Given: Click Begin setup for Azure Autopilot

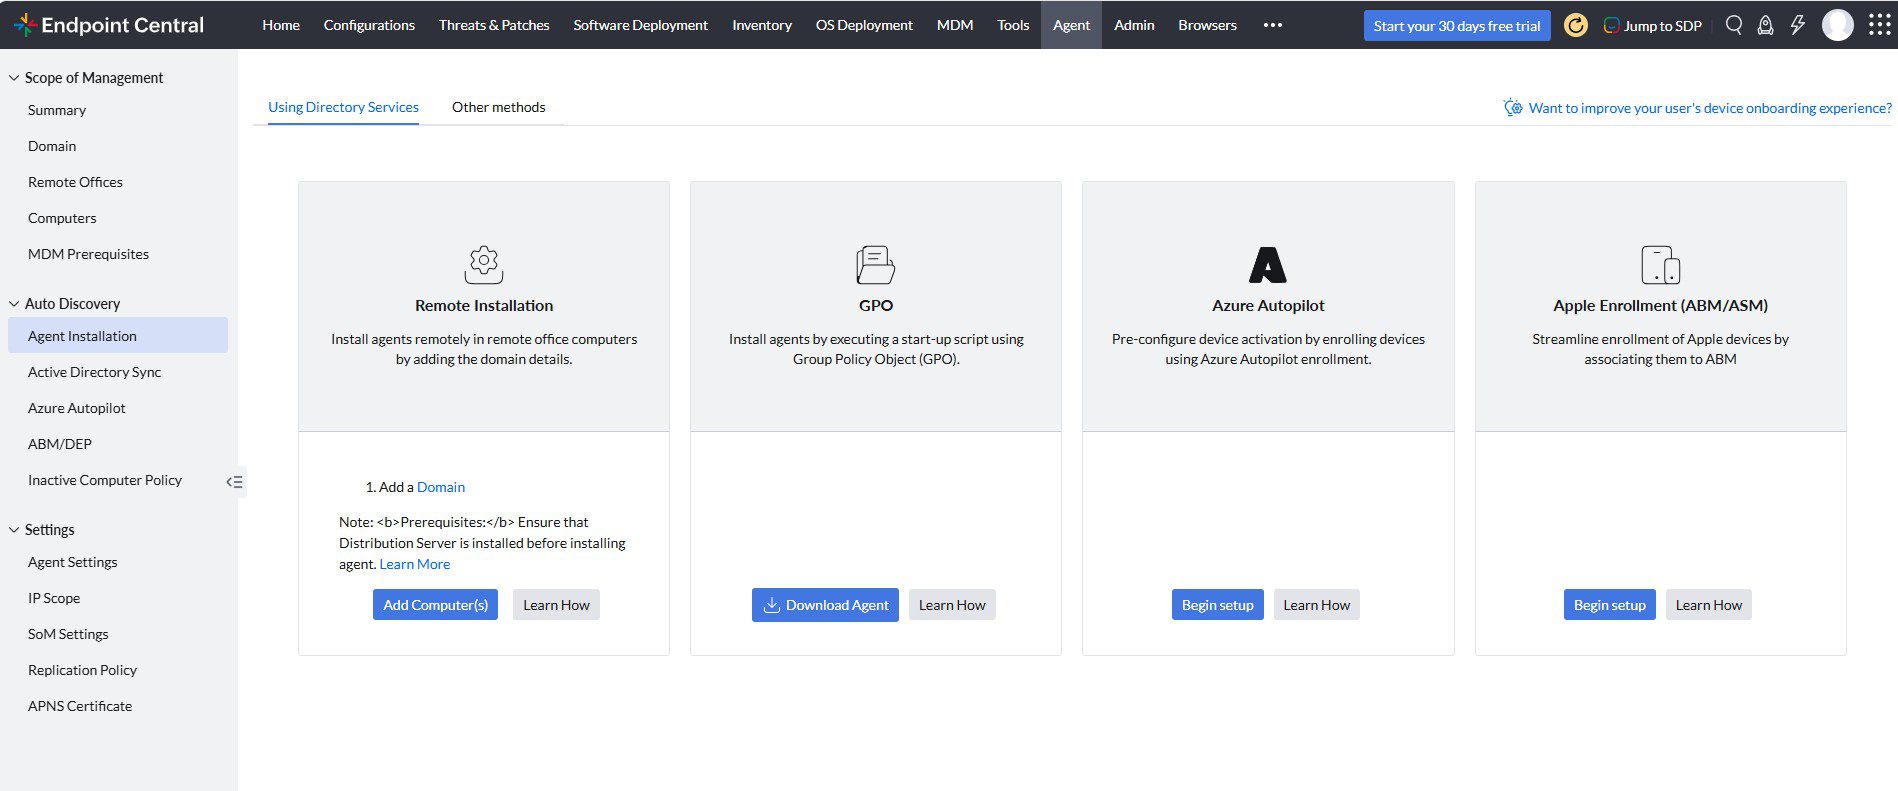Looking at the screenshot, I should click(1217, 605).
